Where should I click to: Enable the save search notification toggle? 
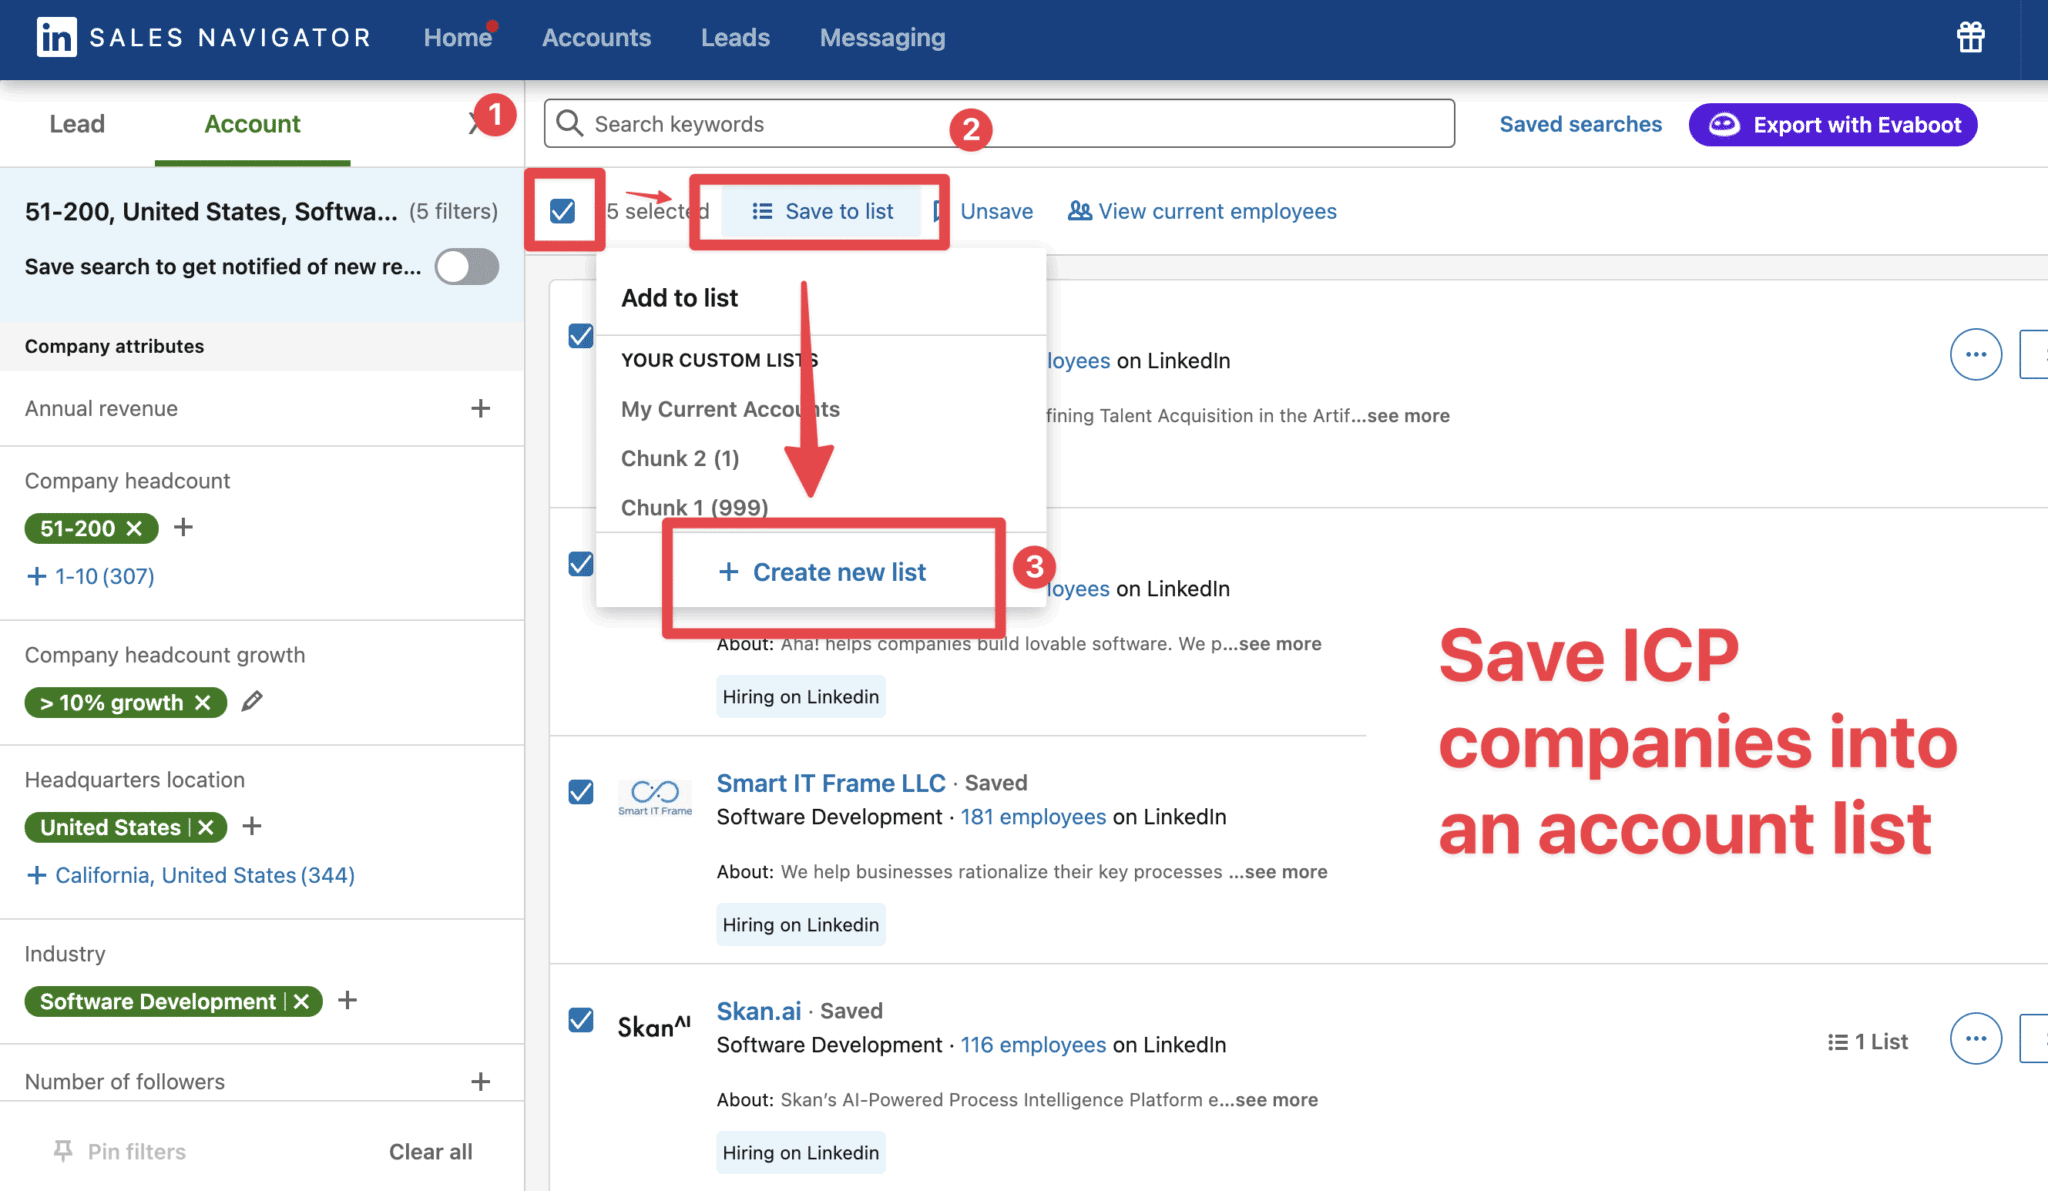point(466,267)
